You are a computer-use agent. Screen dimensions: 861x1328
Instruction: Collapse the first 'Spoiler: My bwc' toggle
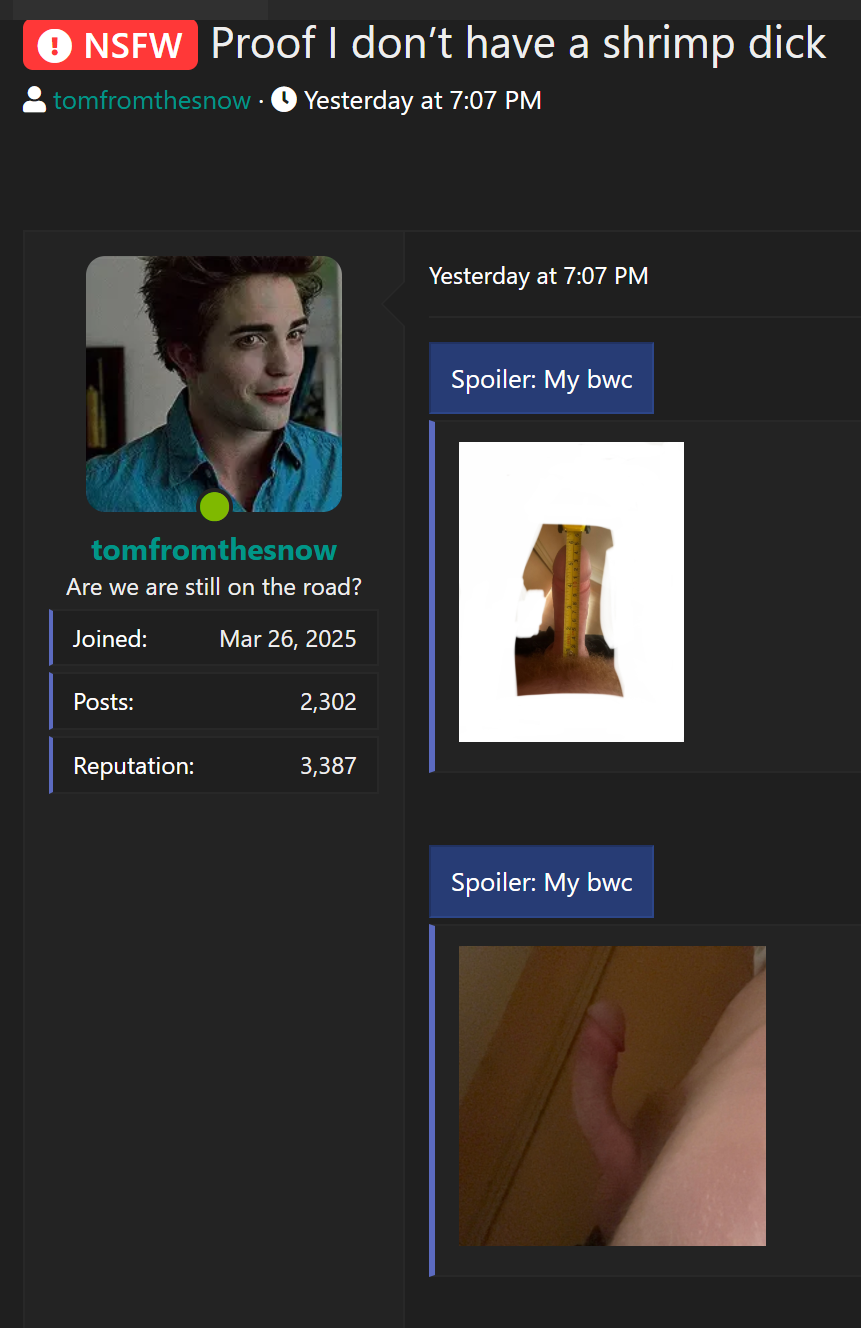pos(541,378)
